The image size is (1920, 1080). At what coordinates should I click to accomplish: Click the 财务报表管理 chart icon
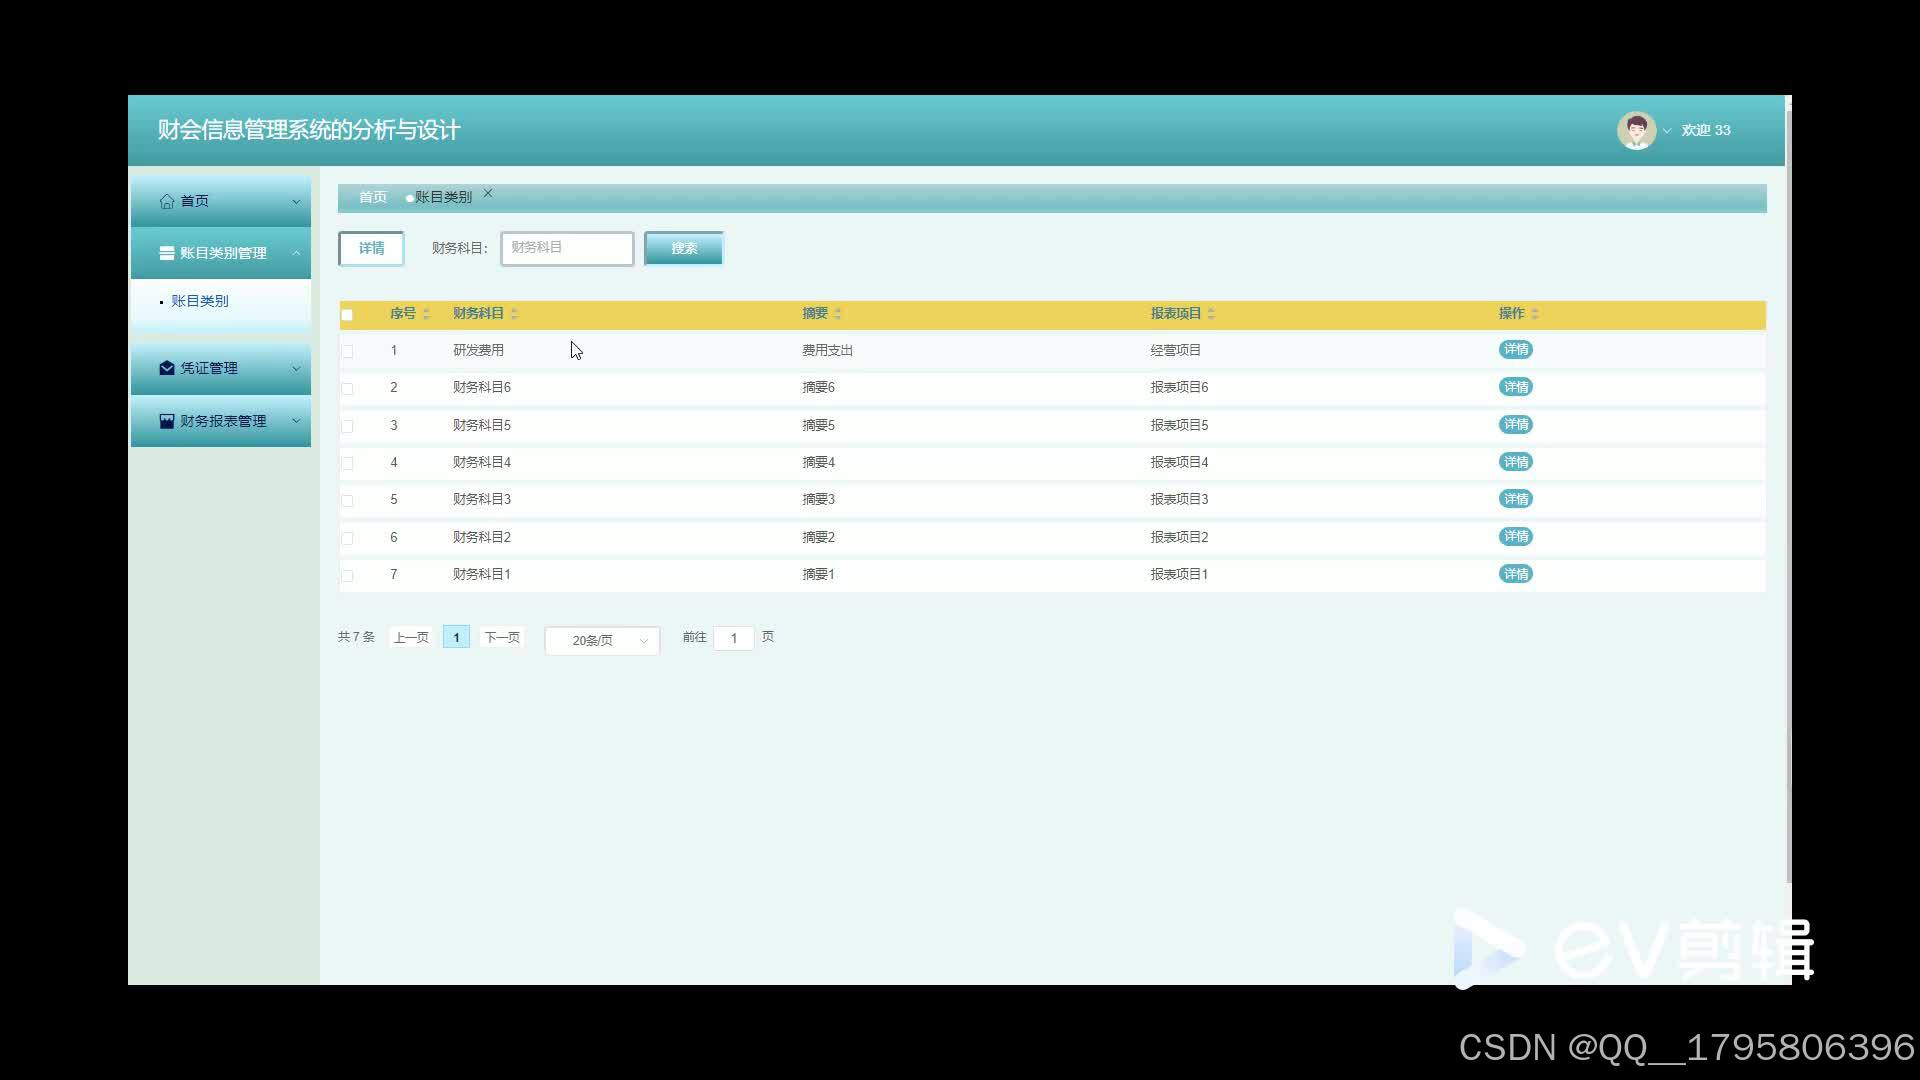[x=167, y=421]
